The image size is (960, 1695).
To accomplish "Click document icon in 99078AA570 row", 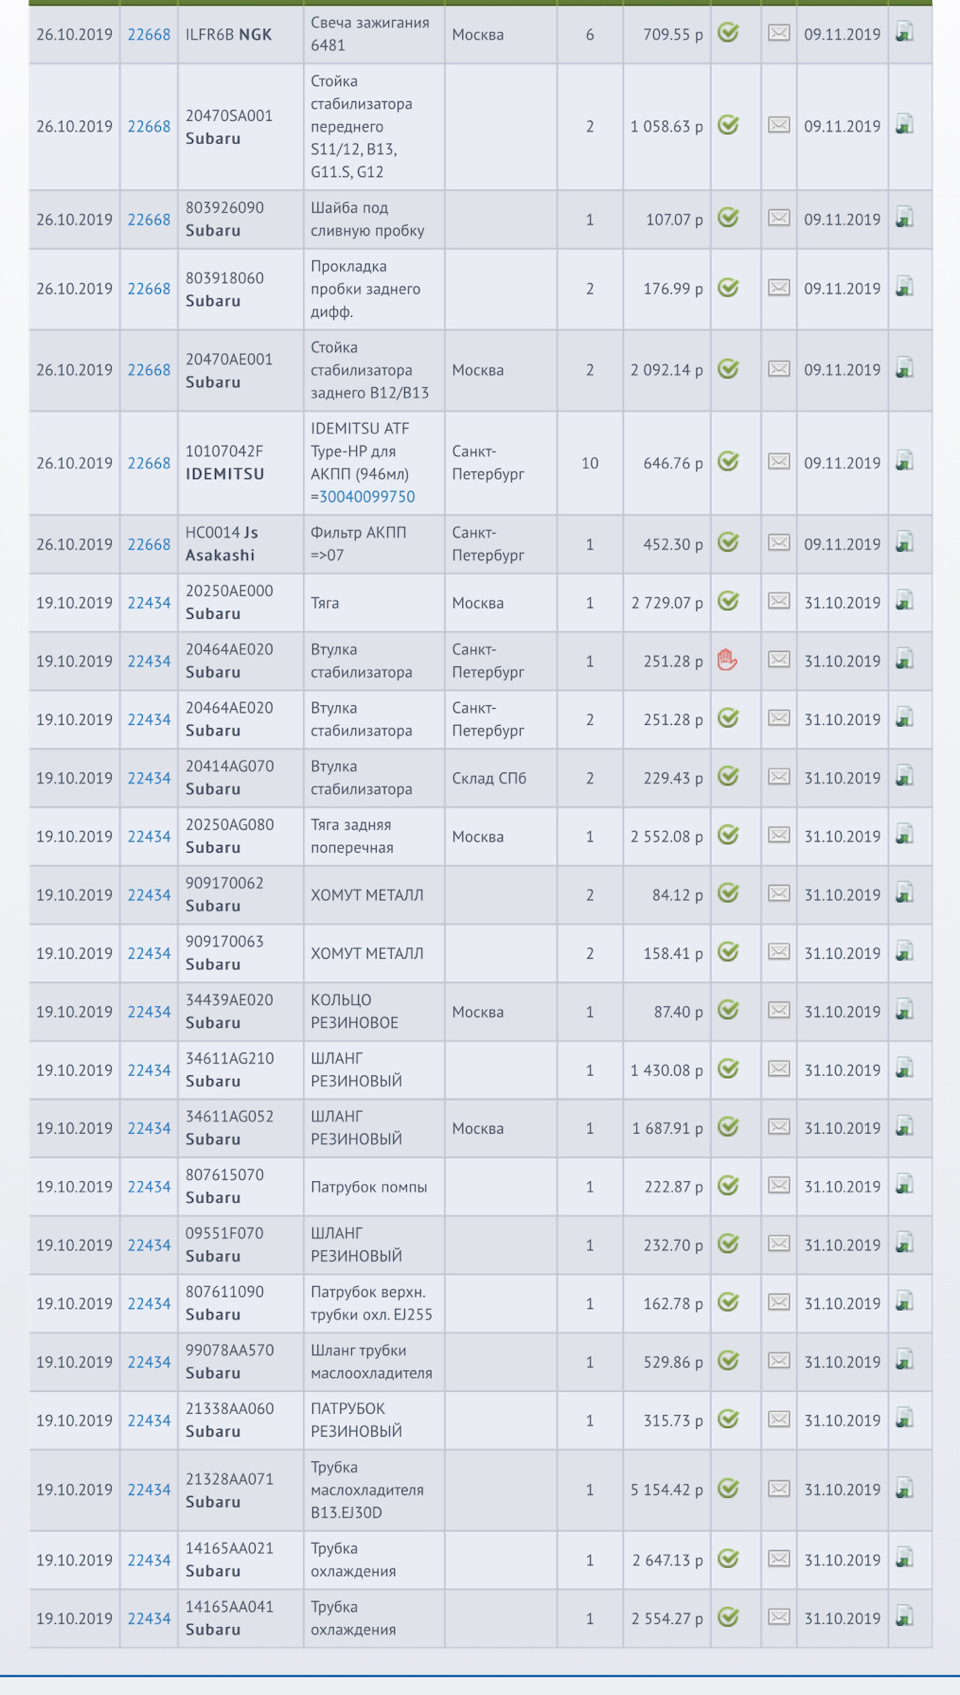I will pos(904,1361).
